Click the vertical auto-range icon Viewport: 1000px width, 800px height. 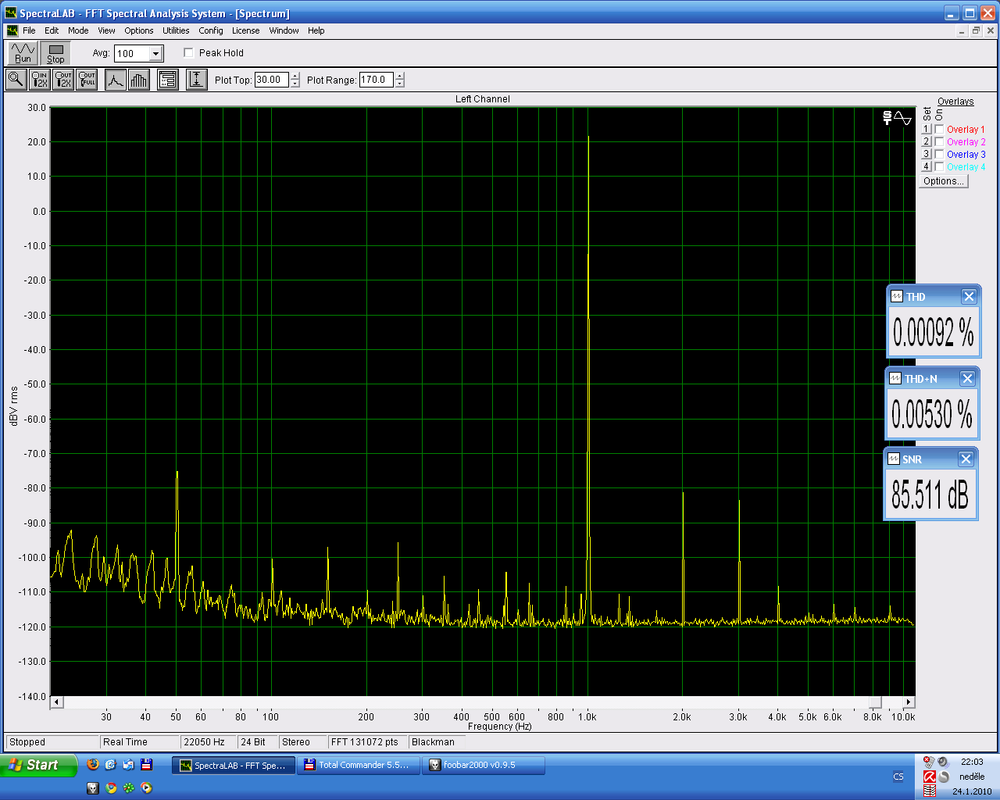[196, 80]
